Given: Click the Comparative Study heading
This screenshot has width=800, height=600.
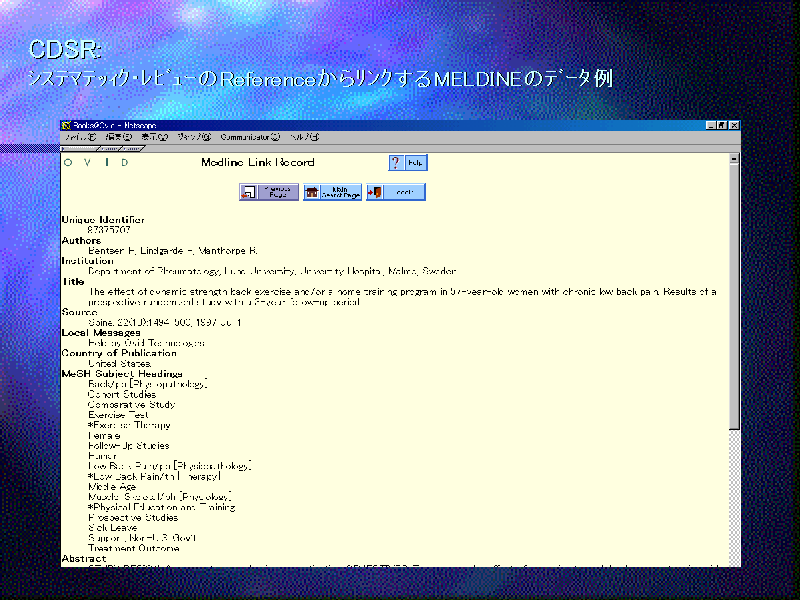Looking at the screenshot, I should [x=132, y=405].
